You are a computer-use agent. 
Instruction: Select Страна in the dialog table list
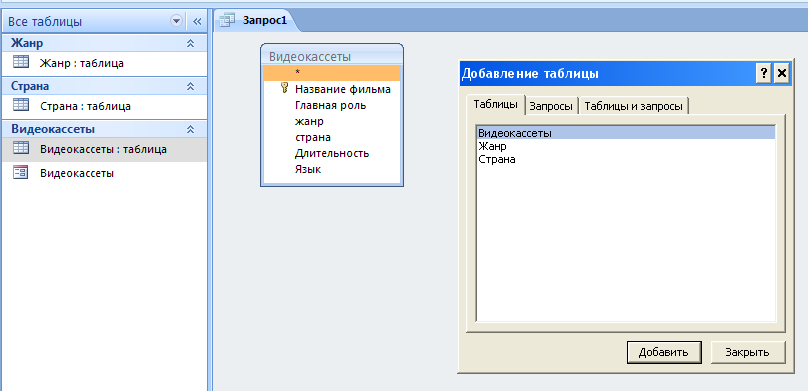[x=626, y=159]
